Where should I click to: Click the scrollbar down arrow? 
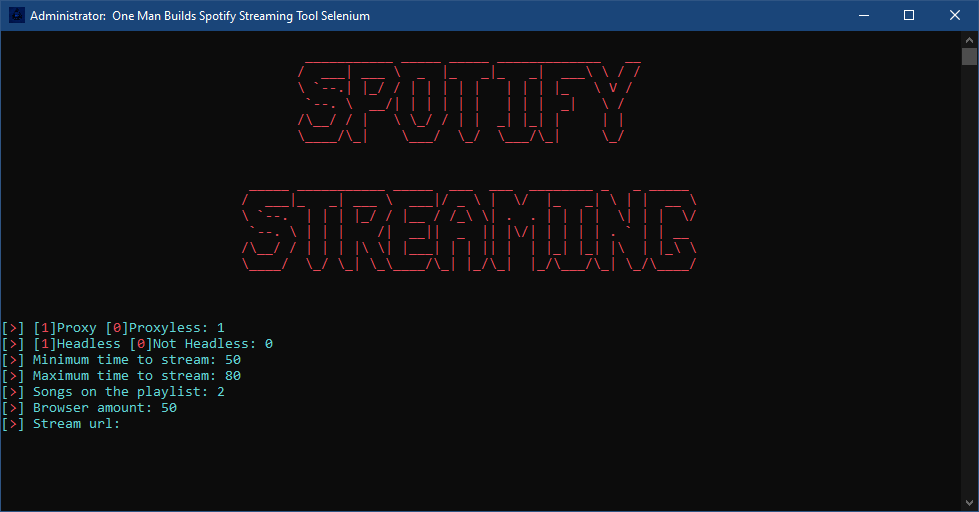point(969,503)
